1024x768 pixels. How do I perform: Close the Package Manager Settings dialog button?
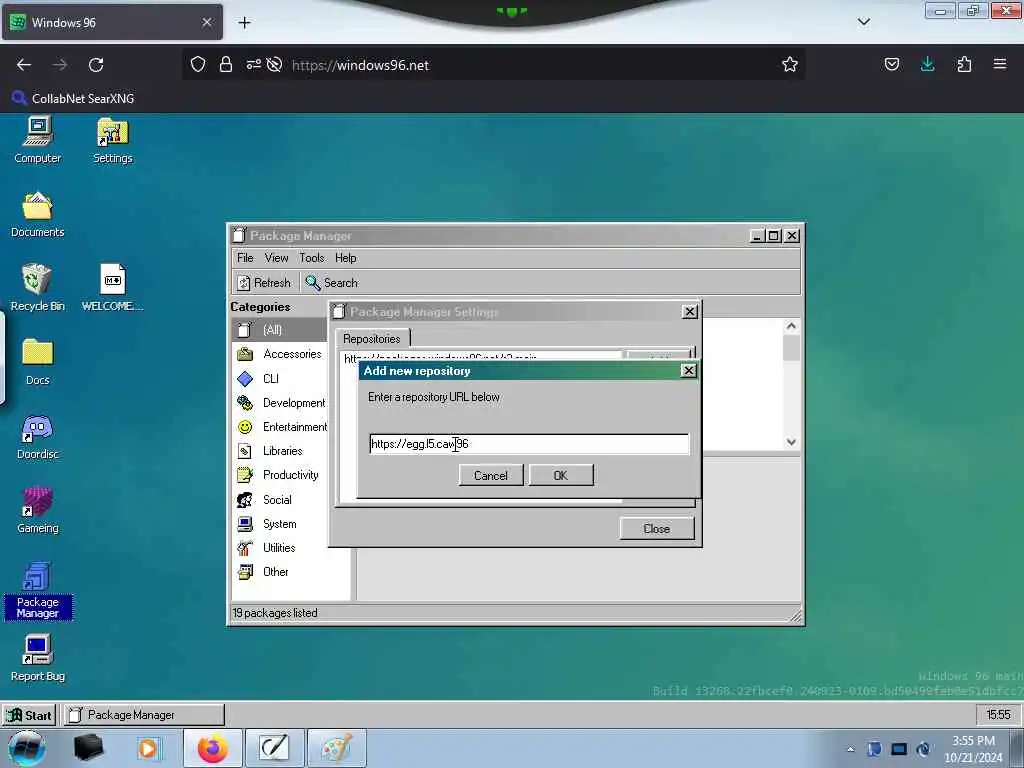656,529
